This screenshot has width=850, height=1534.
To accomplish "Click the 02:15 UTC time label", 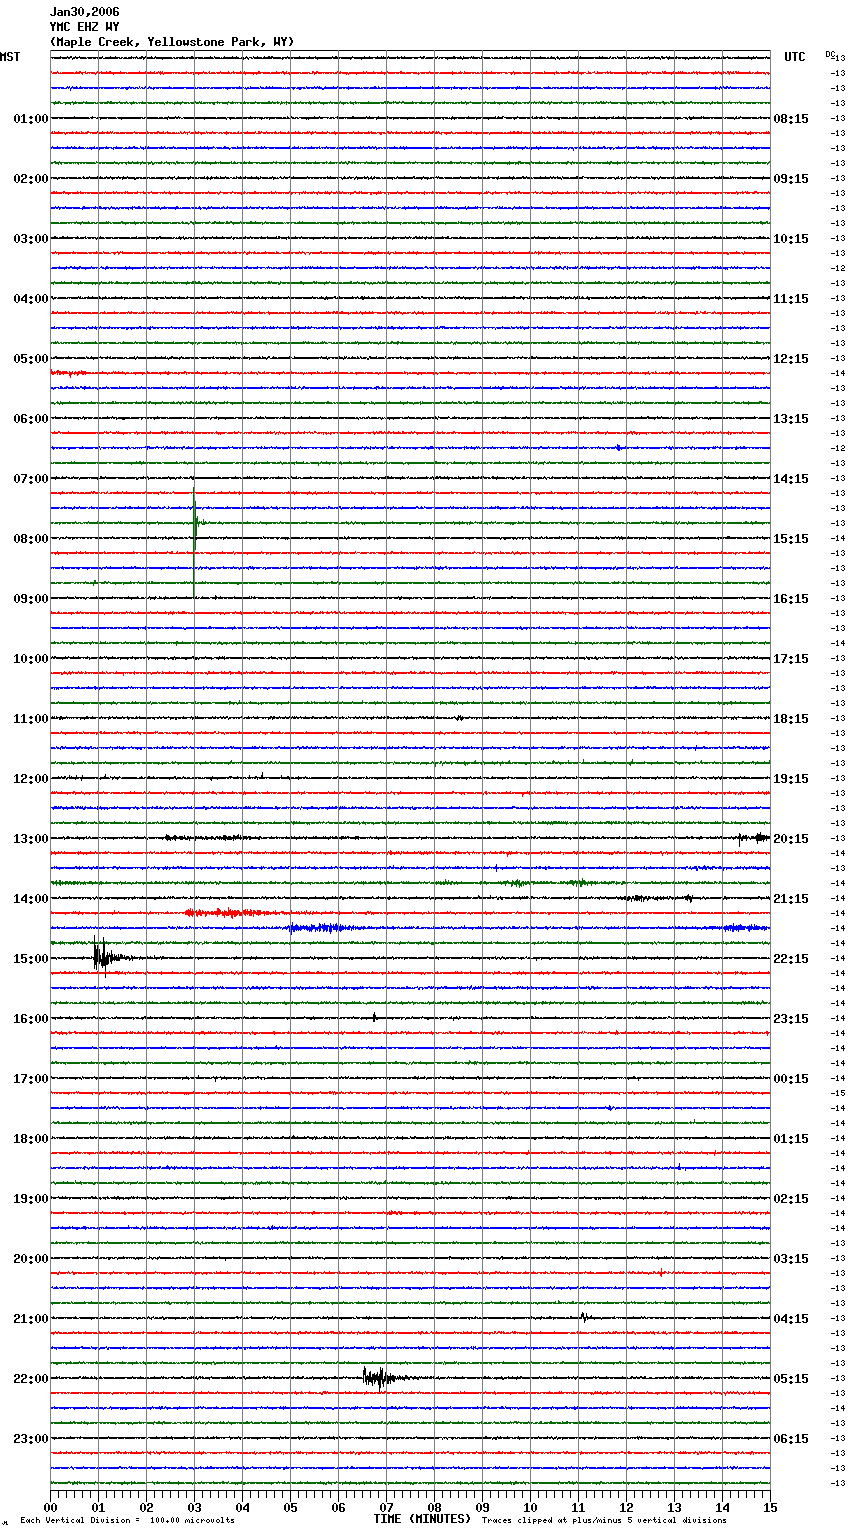I will pos(791,1199).
